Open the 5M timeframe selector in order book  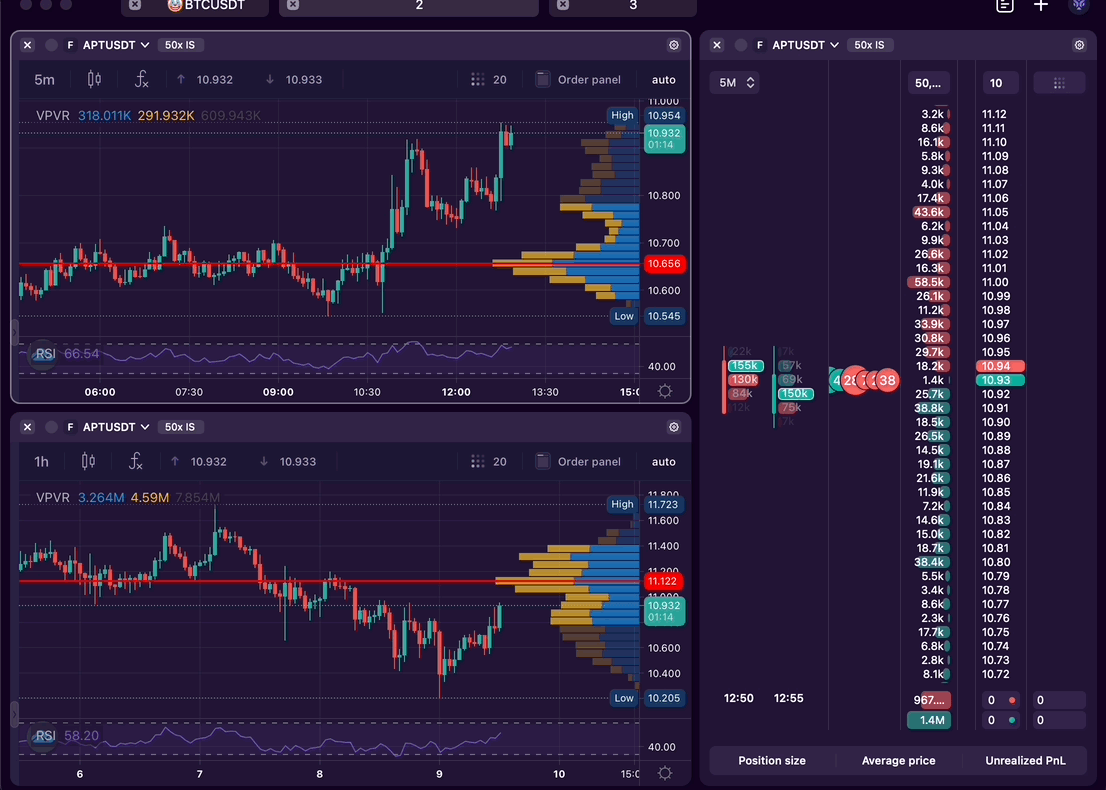point(734,83)
